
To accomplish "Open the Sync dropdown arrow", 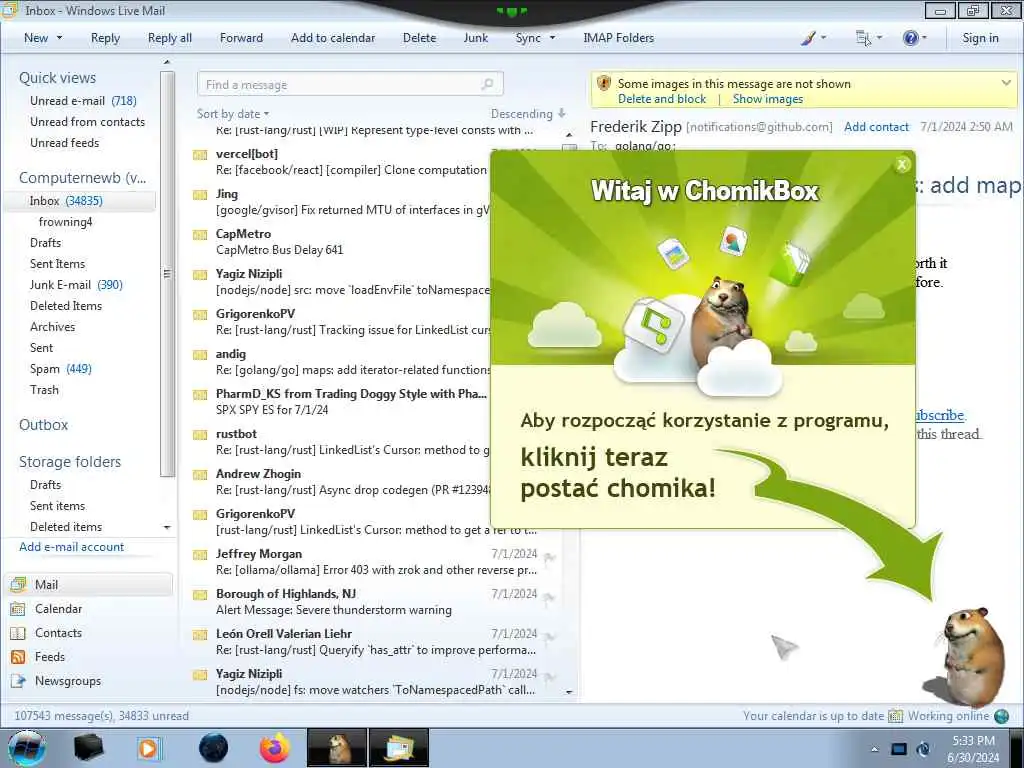I will [552, 38].
